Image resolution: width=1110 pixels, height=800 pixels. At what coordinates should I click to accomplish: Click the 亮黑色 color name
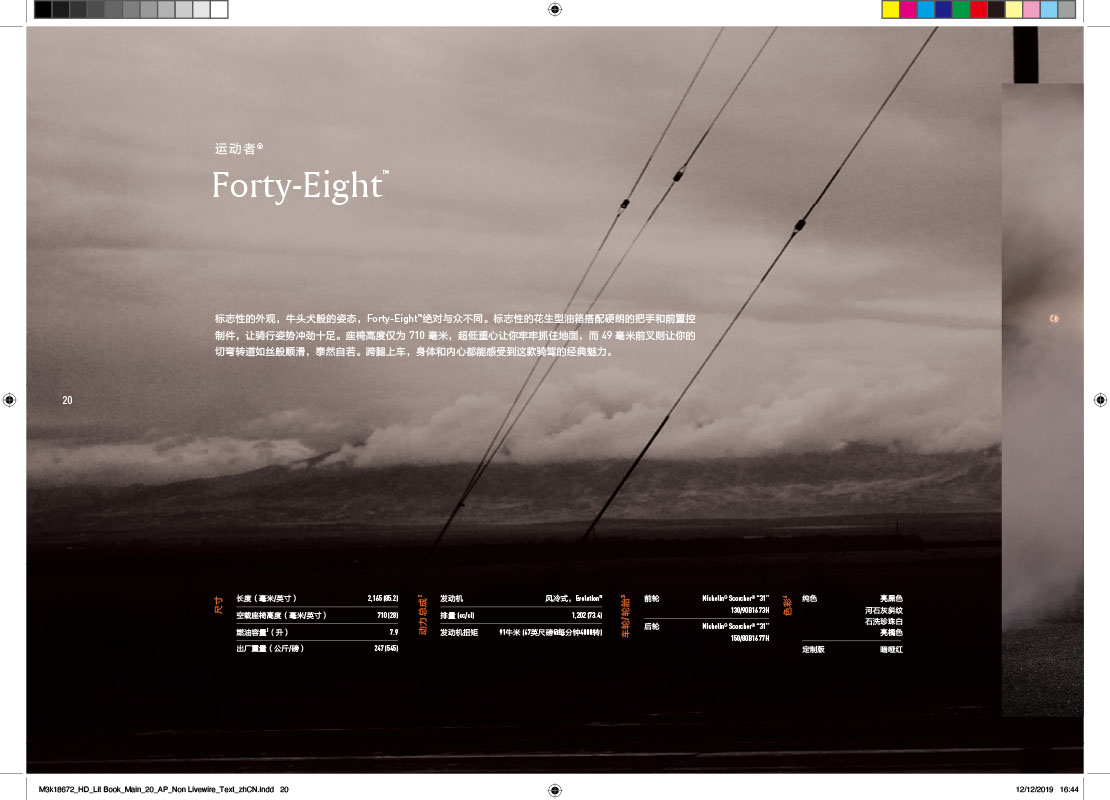pyautogui.click(x=891, y=599)
